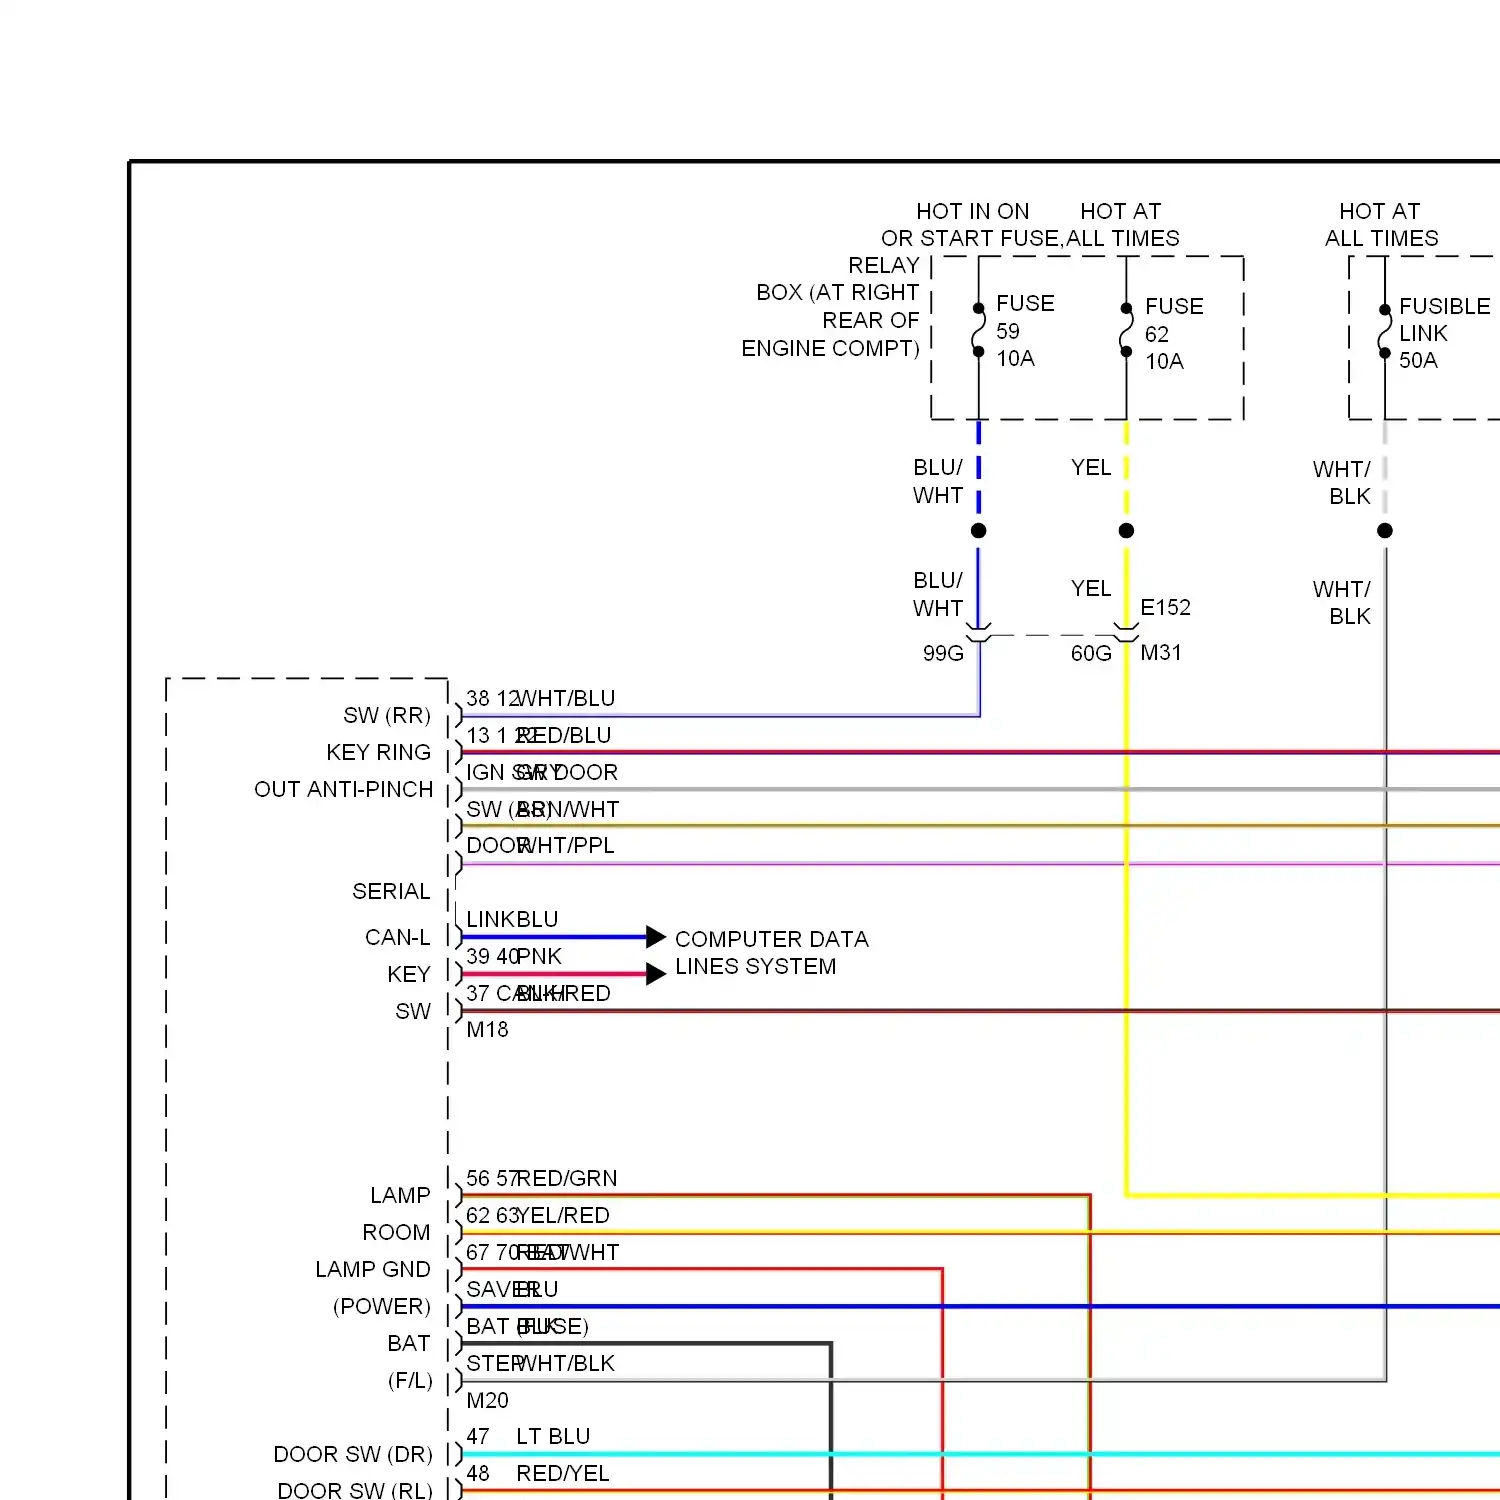Click the RED/YEL wire label
The height and width of the screenshot is (1500, 1500).
[562, 1474]
